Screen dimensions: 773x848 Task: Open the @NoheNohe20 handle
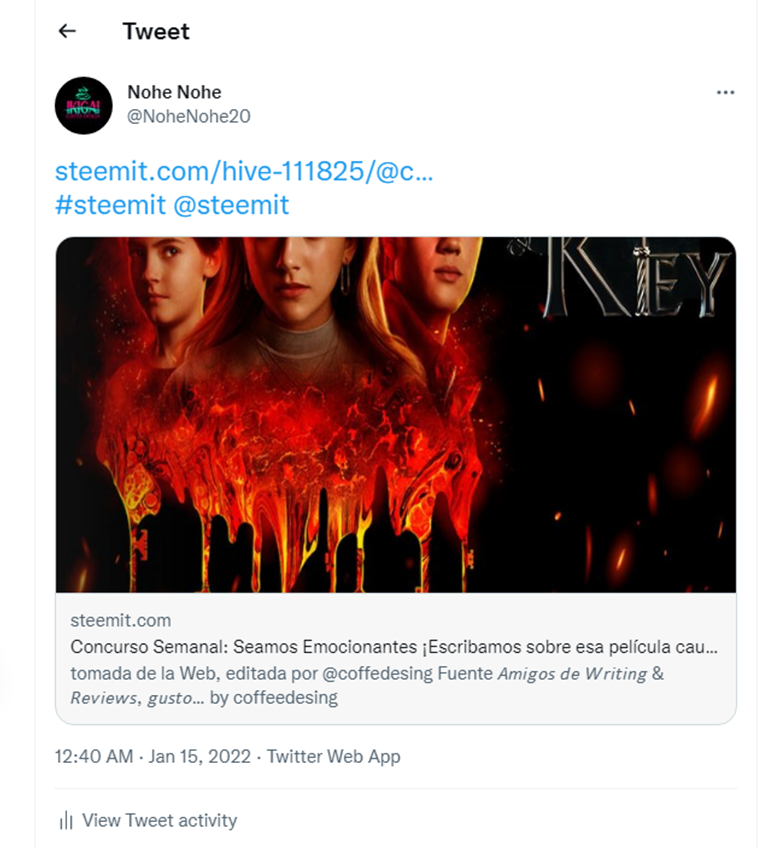(189, 116)
